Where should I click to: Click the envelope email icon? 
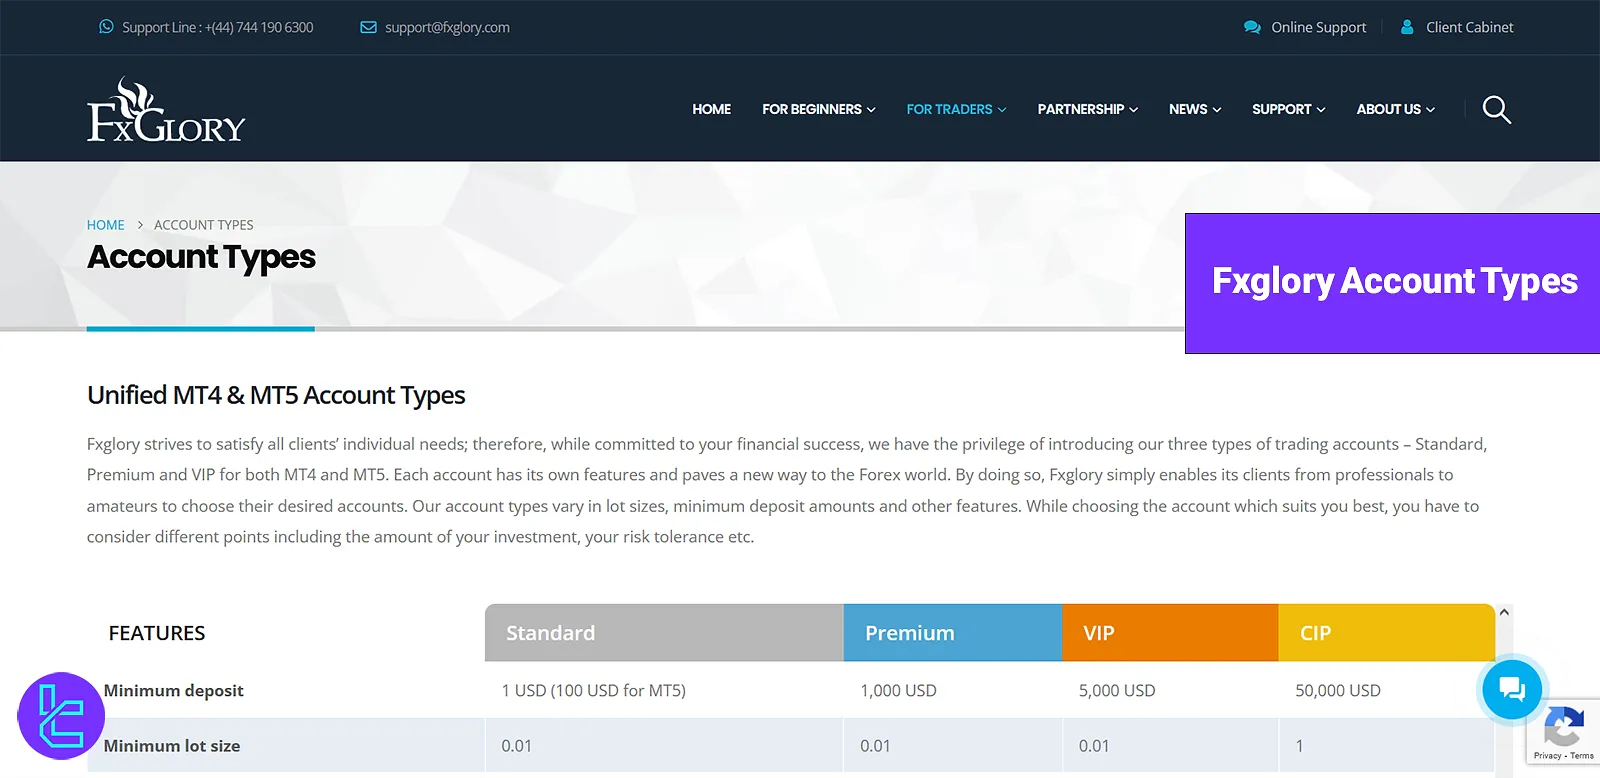click(x=368, y=27)
